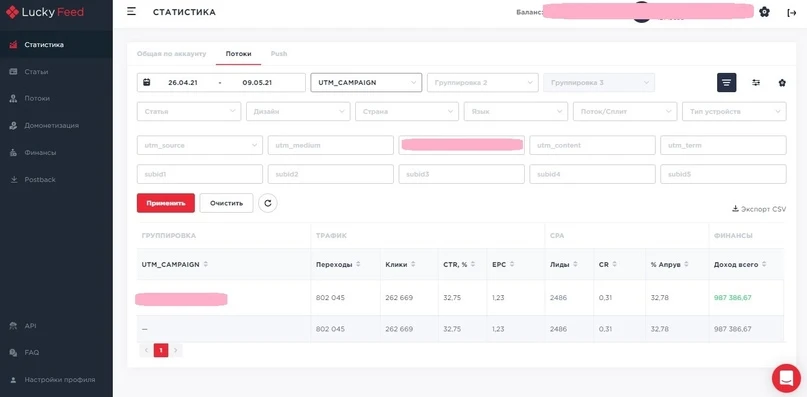The height and width of the screenshot is (397, 807).
Task: Click the circular refresh button
Action: click(268, 203)
